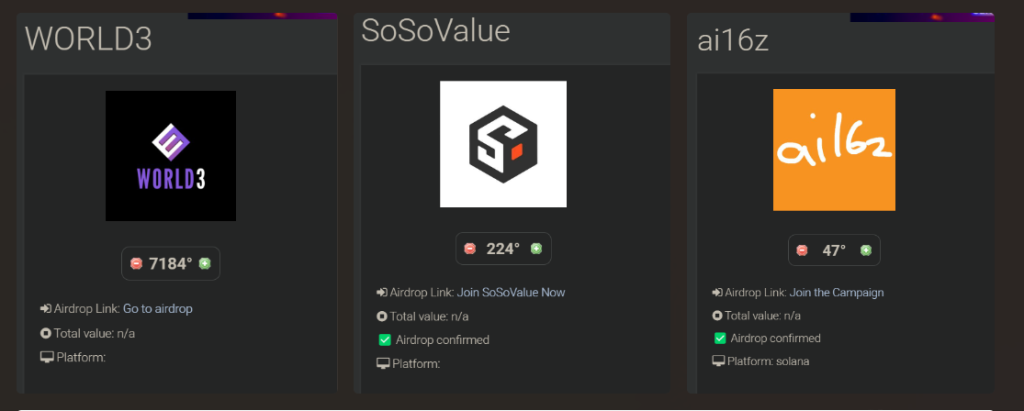
Task: Downvote SoSoValue with the red minus icon
Action: click(x=470, y=248)
